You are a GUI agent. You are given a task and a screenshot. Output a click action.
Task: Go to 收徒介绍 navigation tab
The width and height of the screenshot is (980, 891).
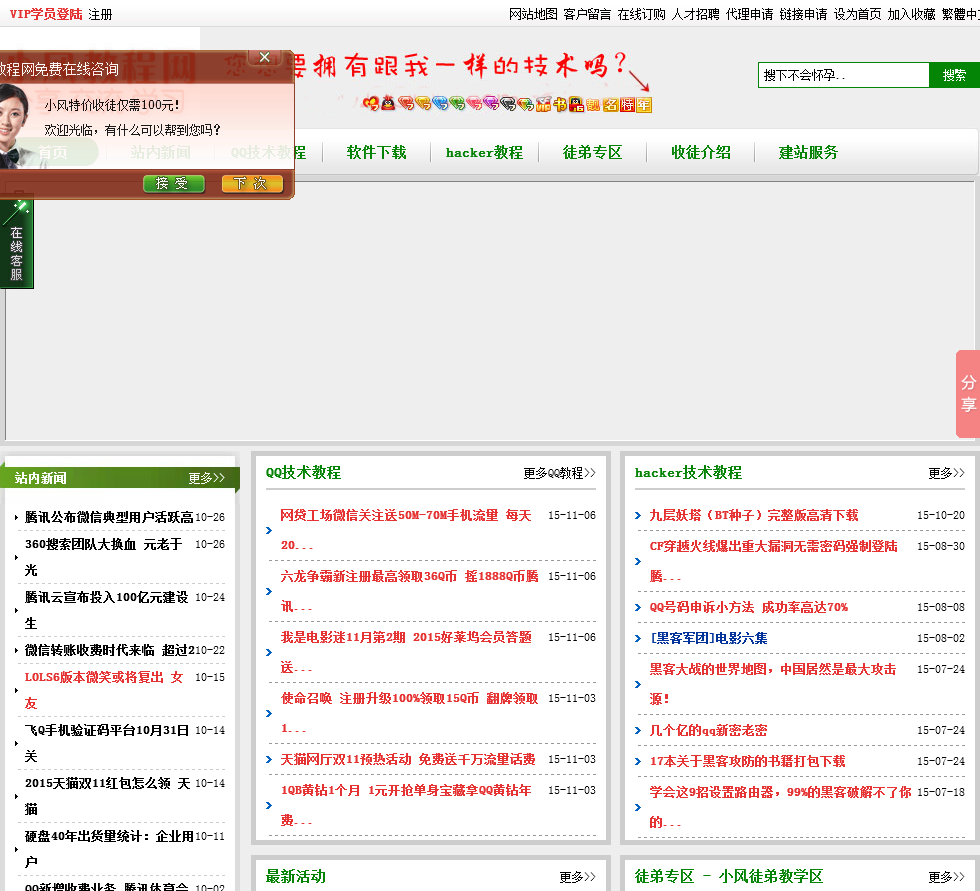pyautogui.click(x=701, y=152)
